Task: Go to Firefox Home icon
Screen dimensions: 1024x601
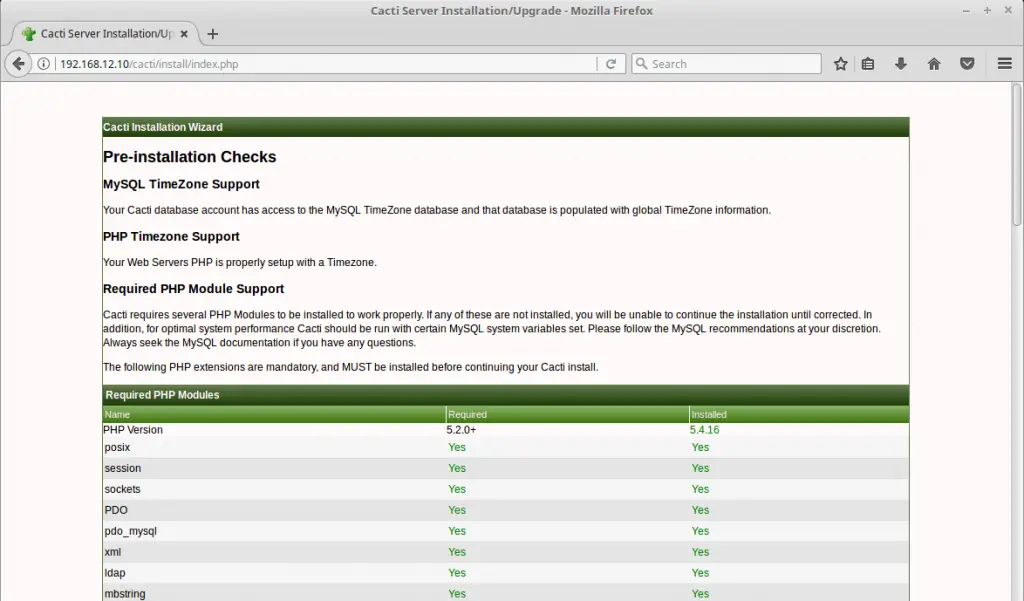Action: tap(934, 63)
